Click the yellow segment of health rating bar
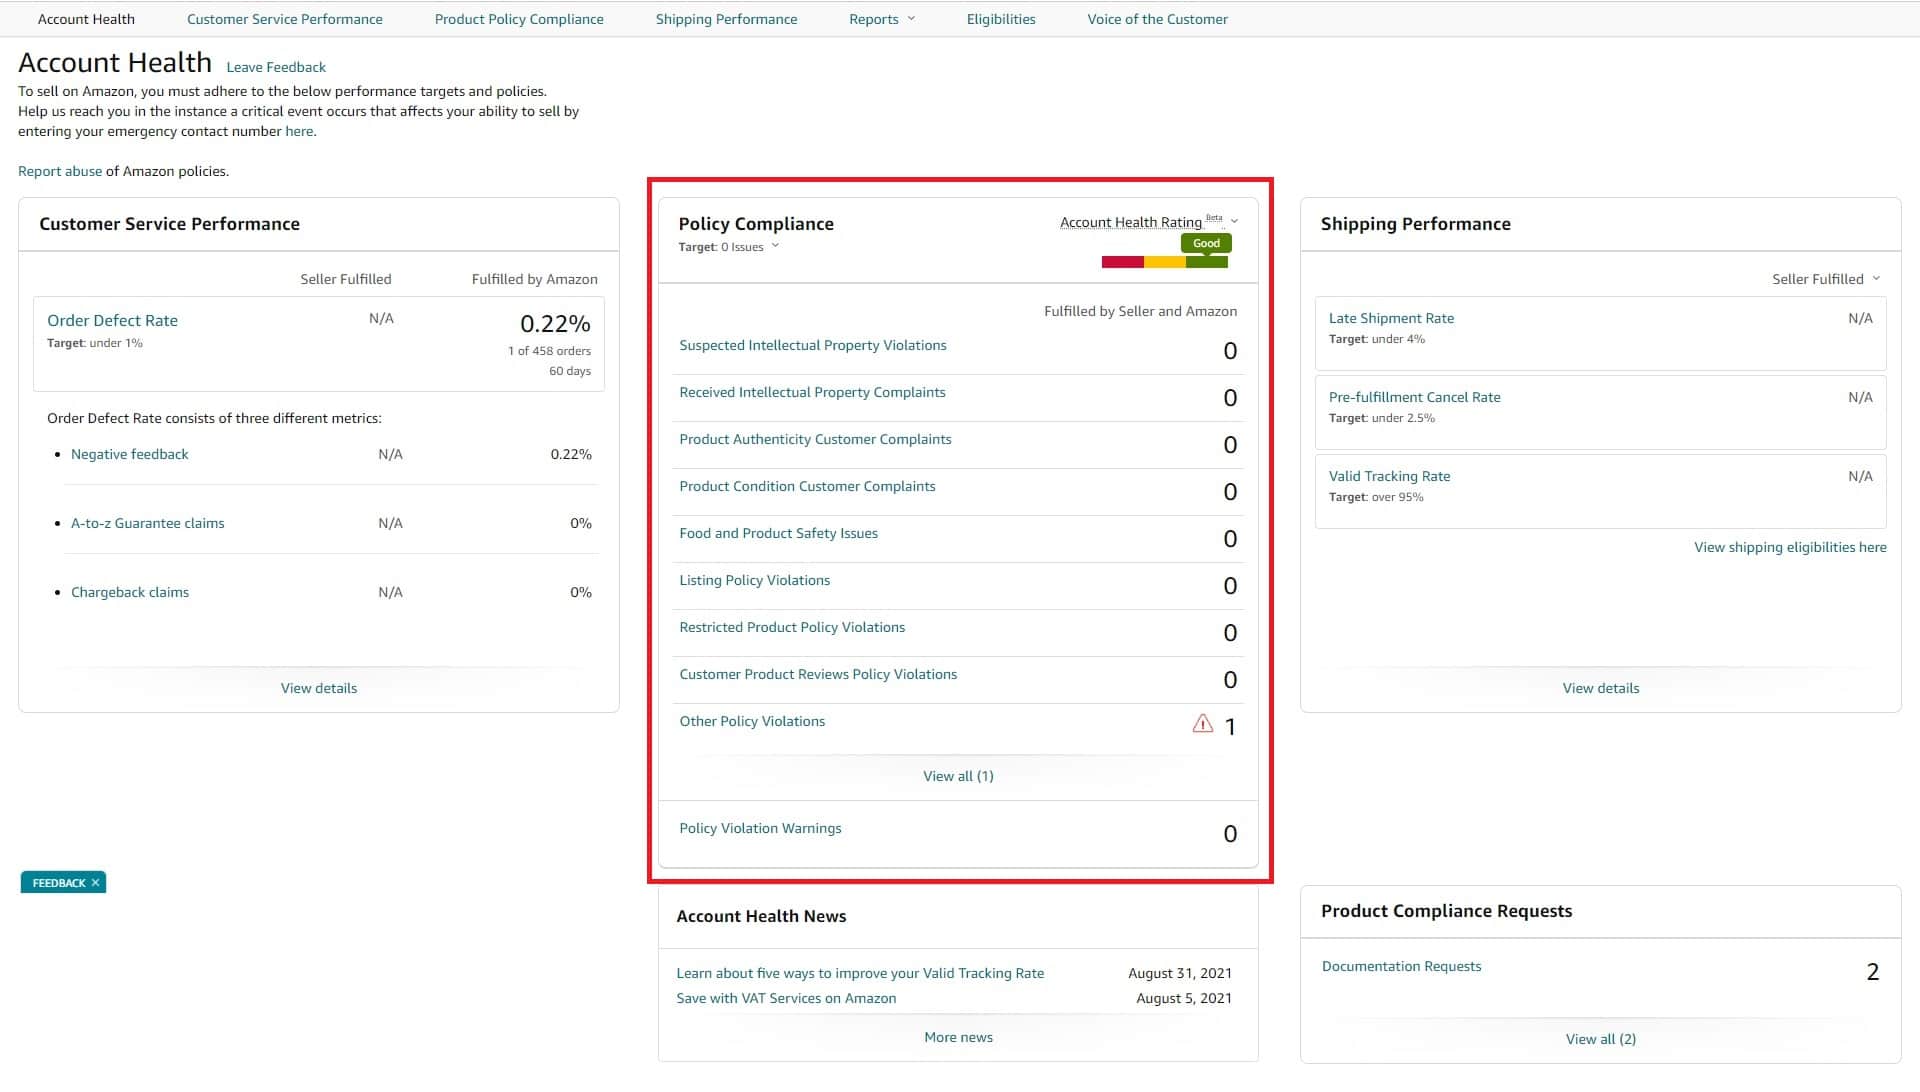The width and height of the screenshot is (1920, 1092). click(1164, 262)
